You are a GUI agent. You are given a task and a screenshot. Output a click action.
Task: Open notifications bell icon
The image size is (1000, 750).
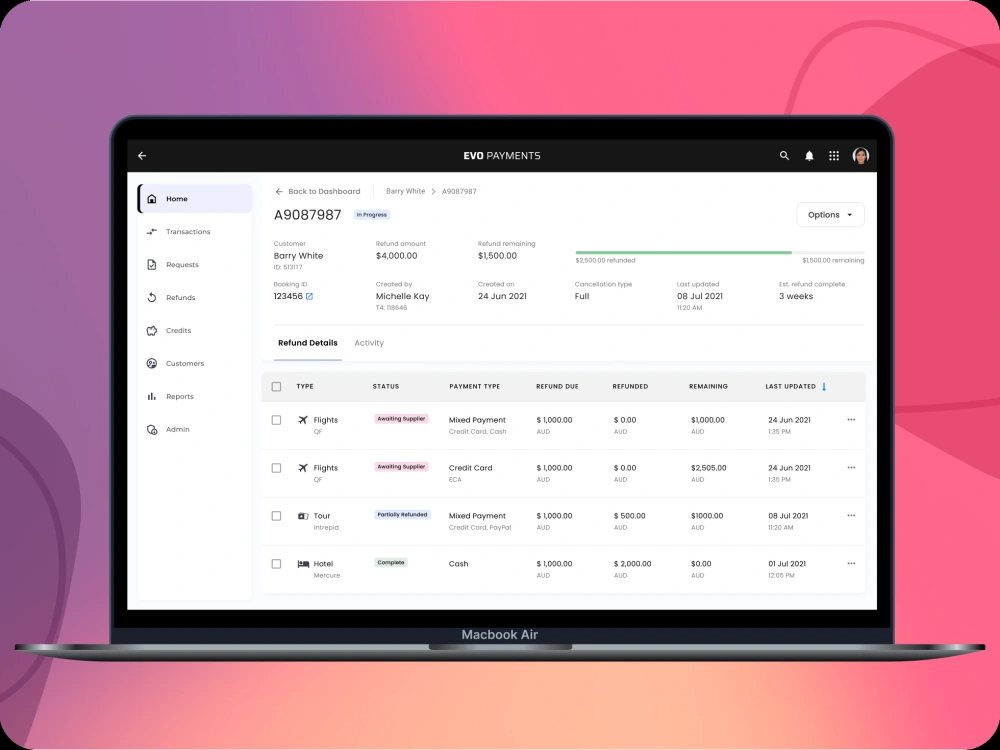pos(809,156)
